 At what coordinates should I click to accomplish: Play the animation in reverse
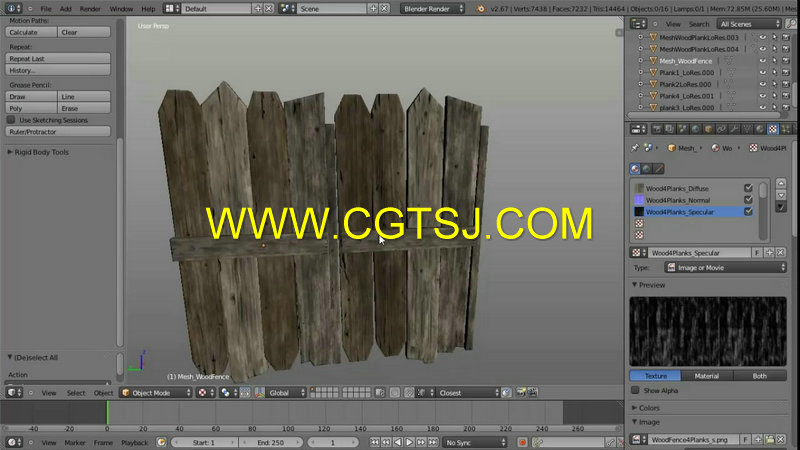pos(398,442)
